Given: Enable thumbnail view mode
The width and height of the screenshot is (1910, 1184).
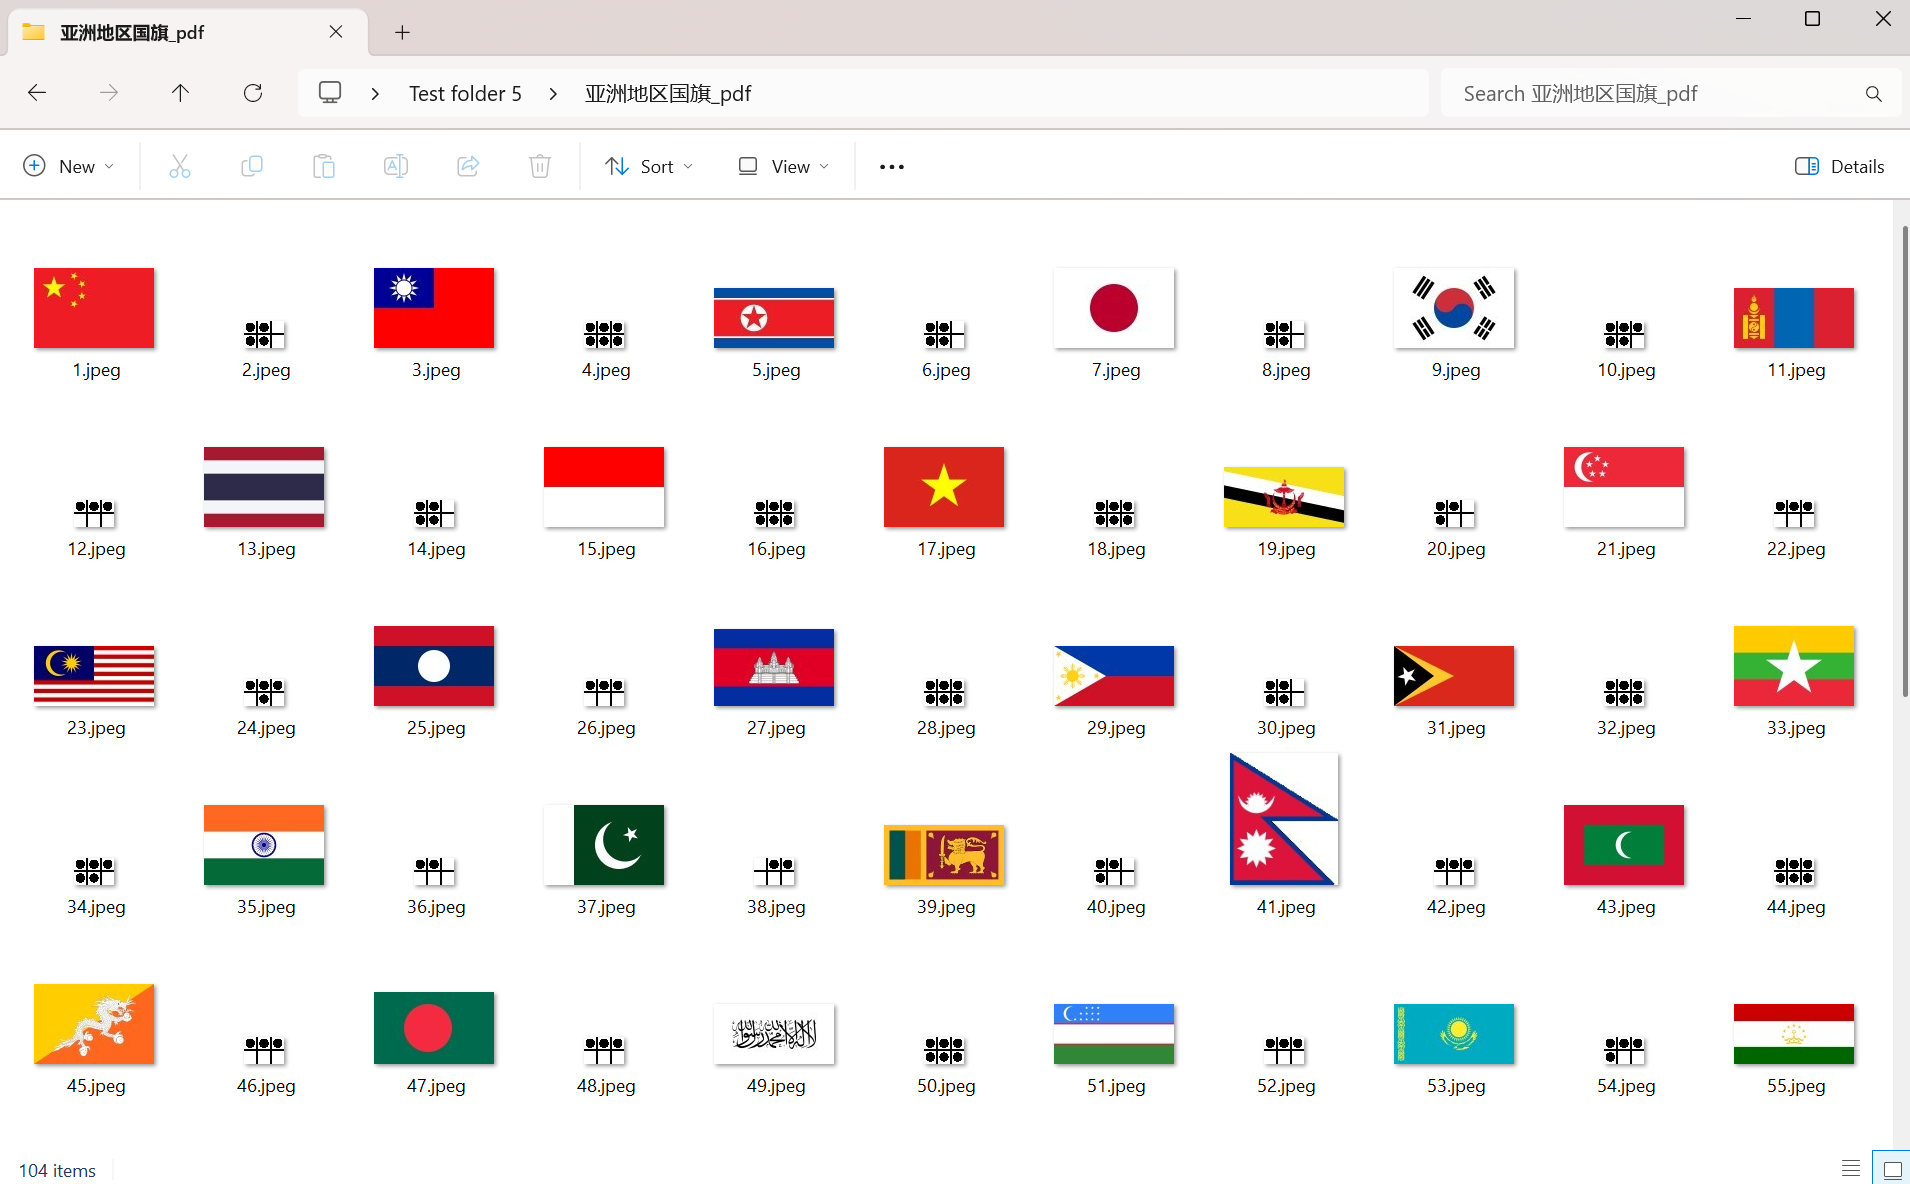Looking at the screenshot, I should click(x=1891, y=1167).
